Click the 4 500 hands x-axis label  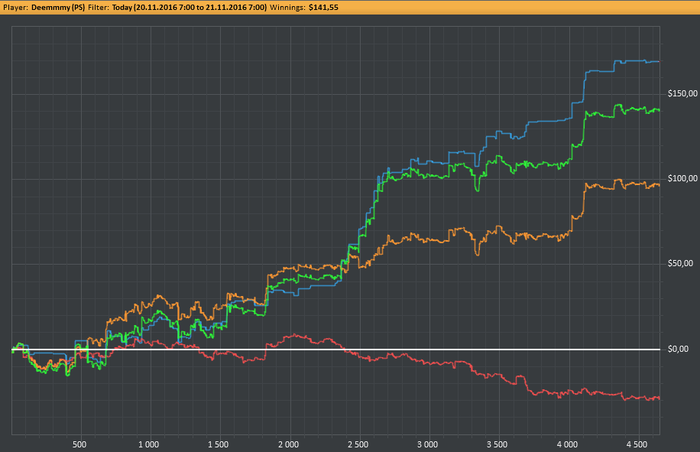[x=637, y=444]
